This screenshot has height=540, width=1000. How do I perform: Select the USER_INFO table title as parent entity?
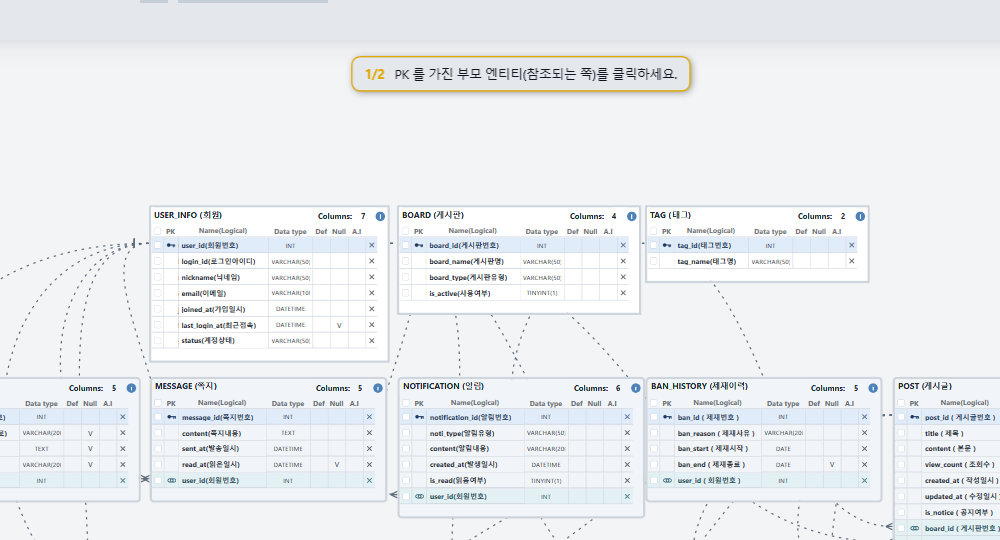pos(188,215)
